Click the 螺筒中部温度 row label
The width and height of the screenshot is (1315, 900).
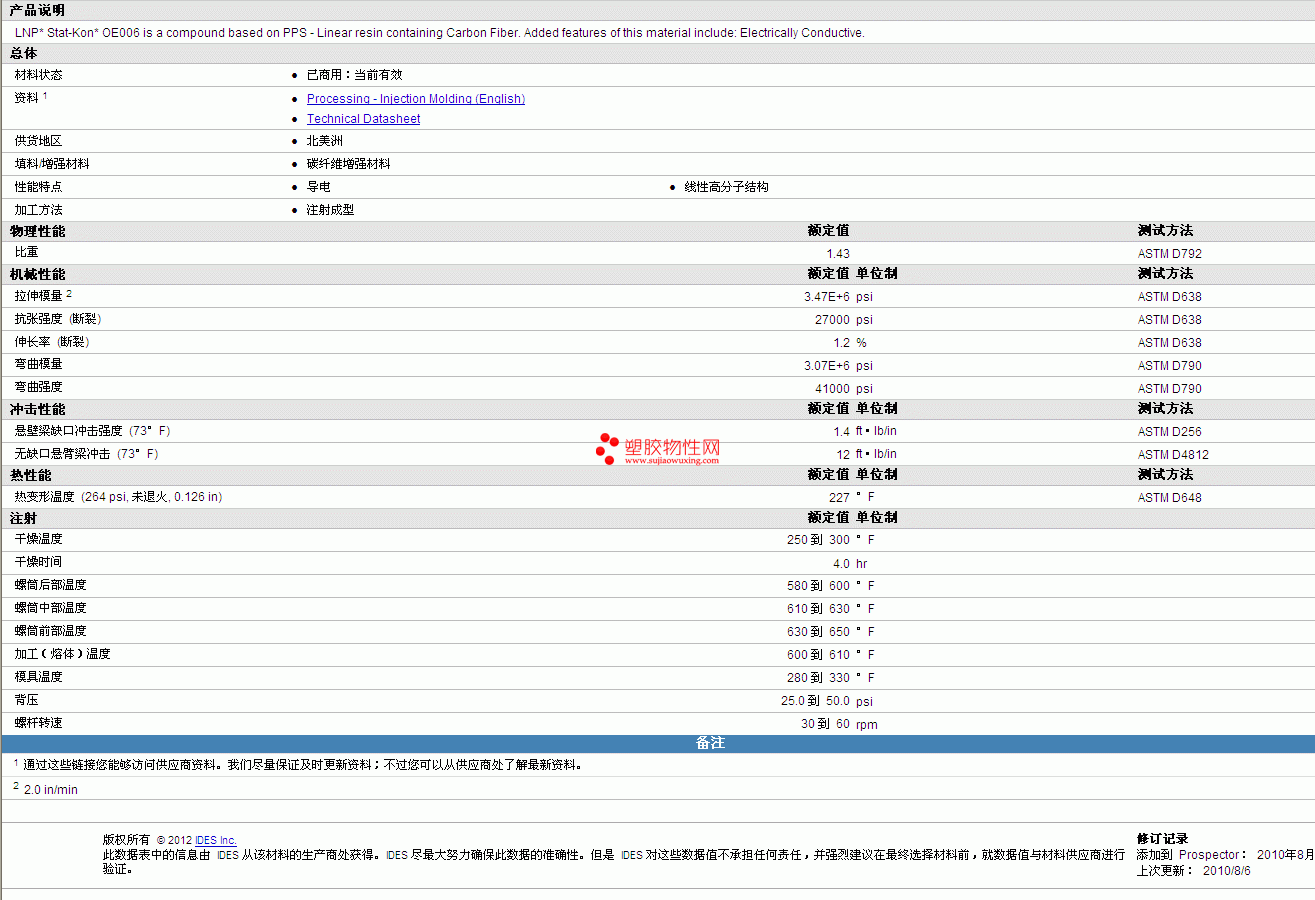pos(50,608)
